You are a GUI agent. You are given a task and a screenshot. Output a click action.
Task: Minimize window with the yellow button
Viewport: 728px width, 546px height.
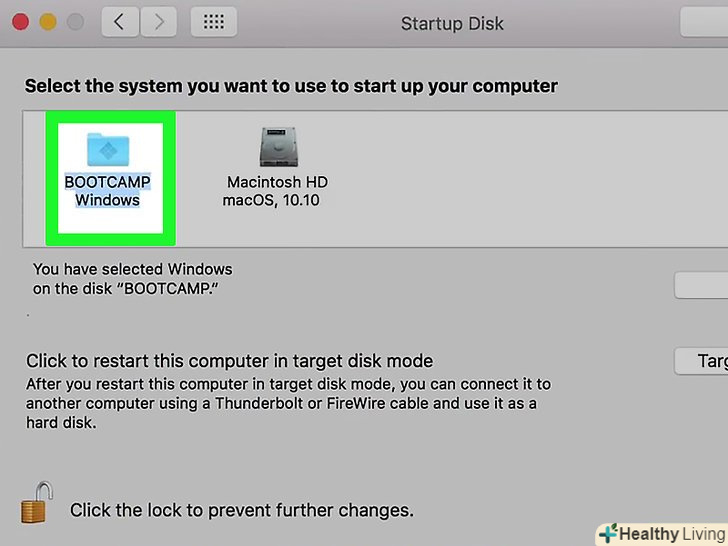(x=47, y=22)
